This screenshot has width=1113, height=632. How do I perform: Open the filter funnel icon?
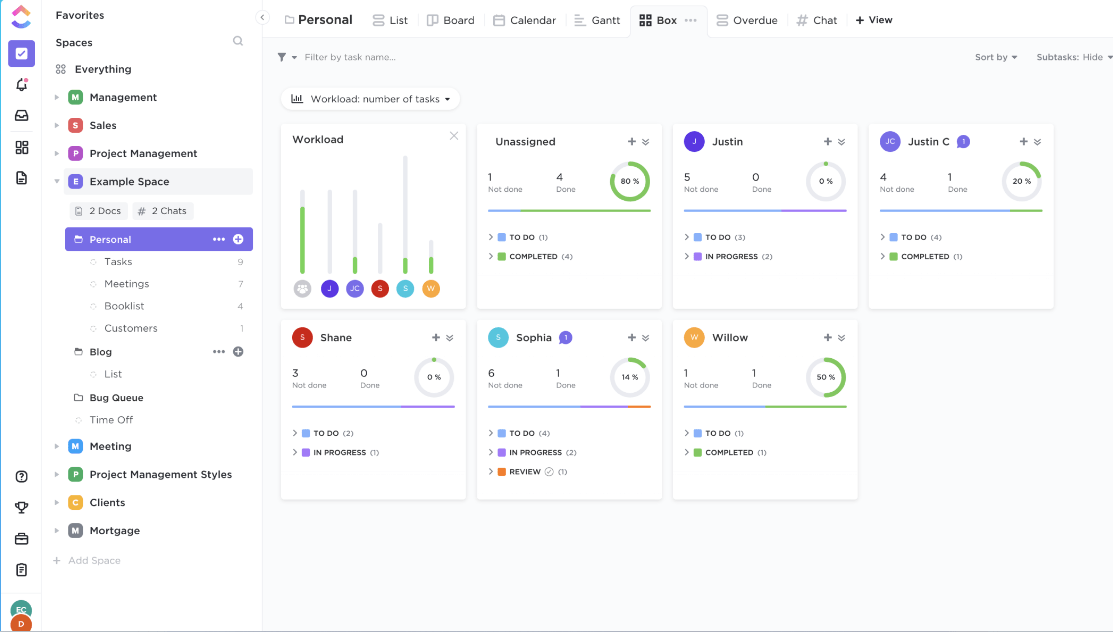point(281,57)
